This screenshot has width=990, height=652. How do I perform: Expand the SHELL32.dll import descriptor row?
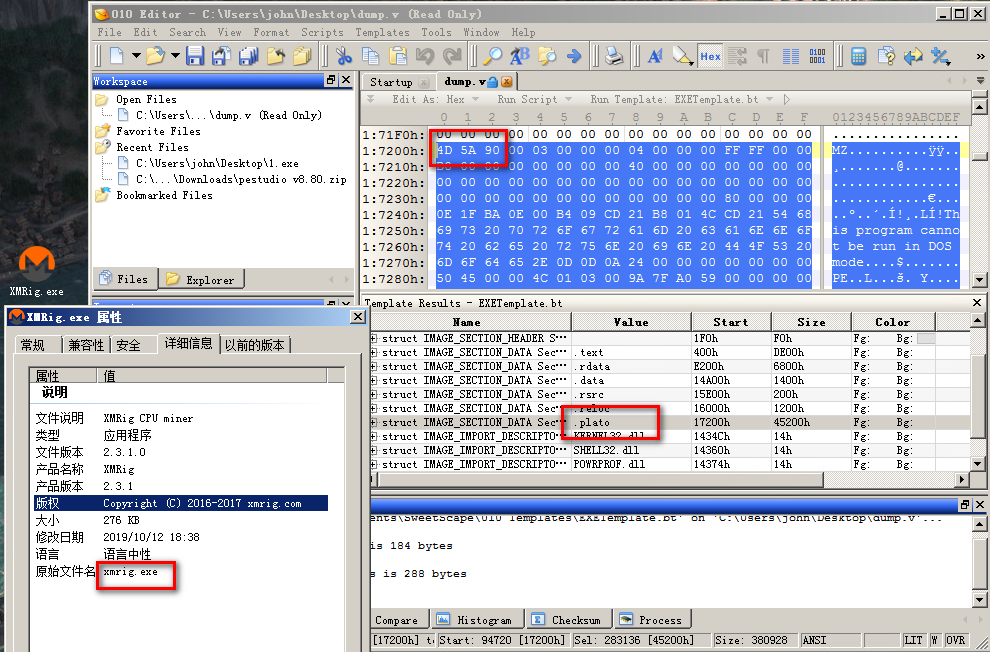pos(374,450)
